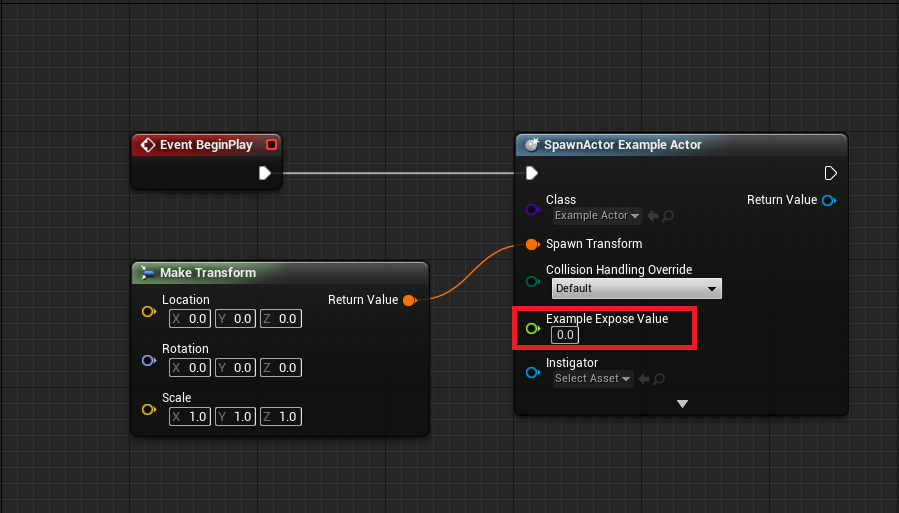The image size is (899, 513).
Task: Select the Event BeginPlay node title
Action: pyautogui.click(x=206, y=145)
